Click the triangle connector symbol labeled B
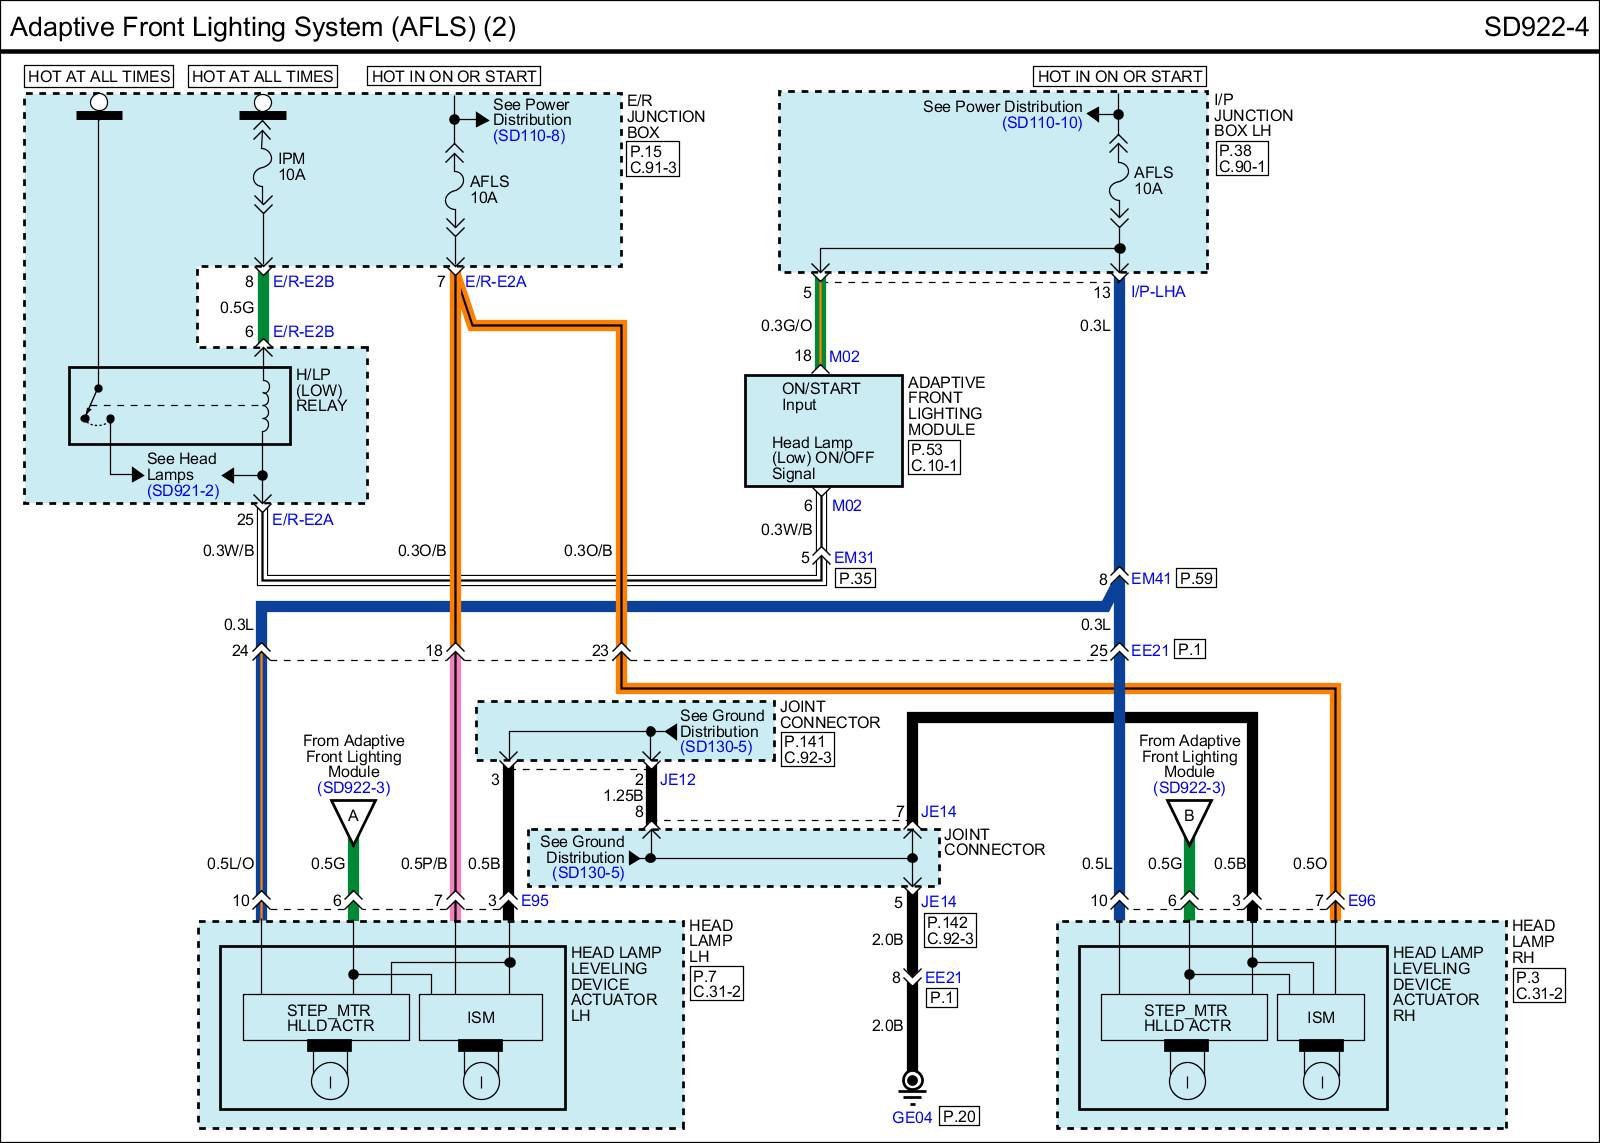 [x=1188, y=819]
